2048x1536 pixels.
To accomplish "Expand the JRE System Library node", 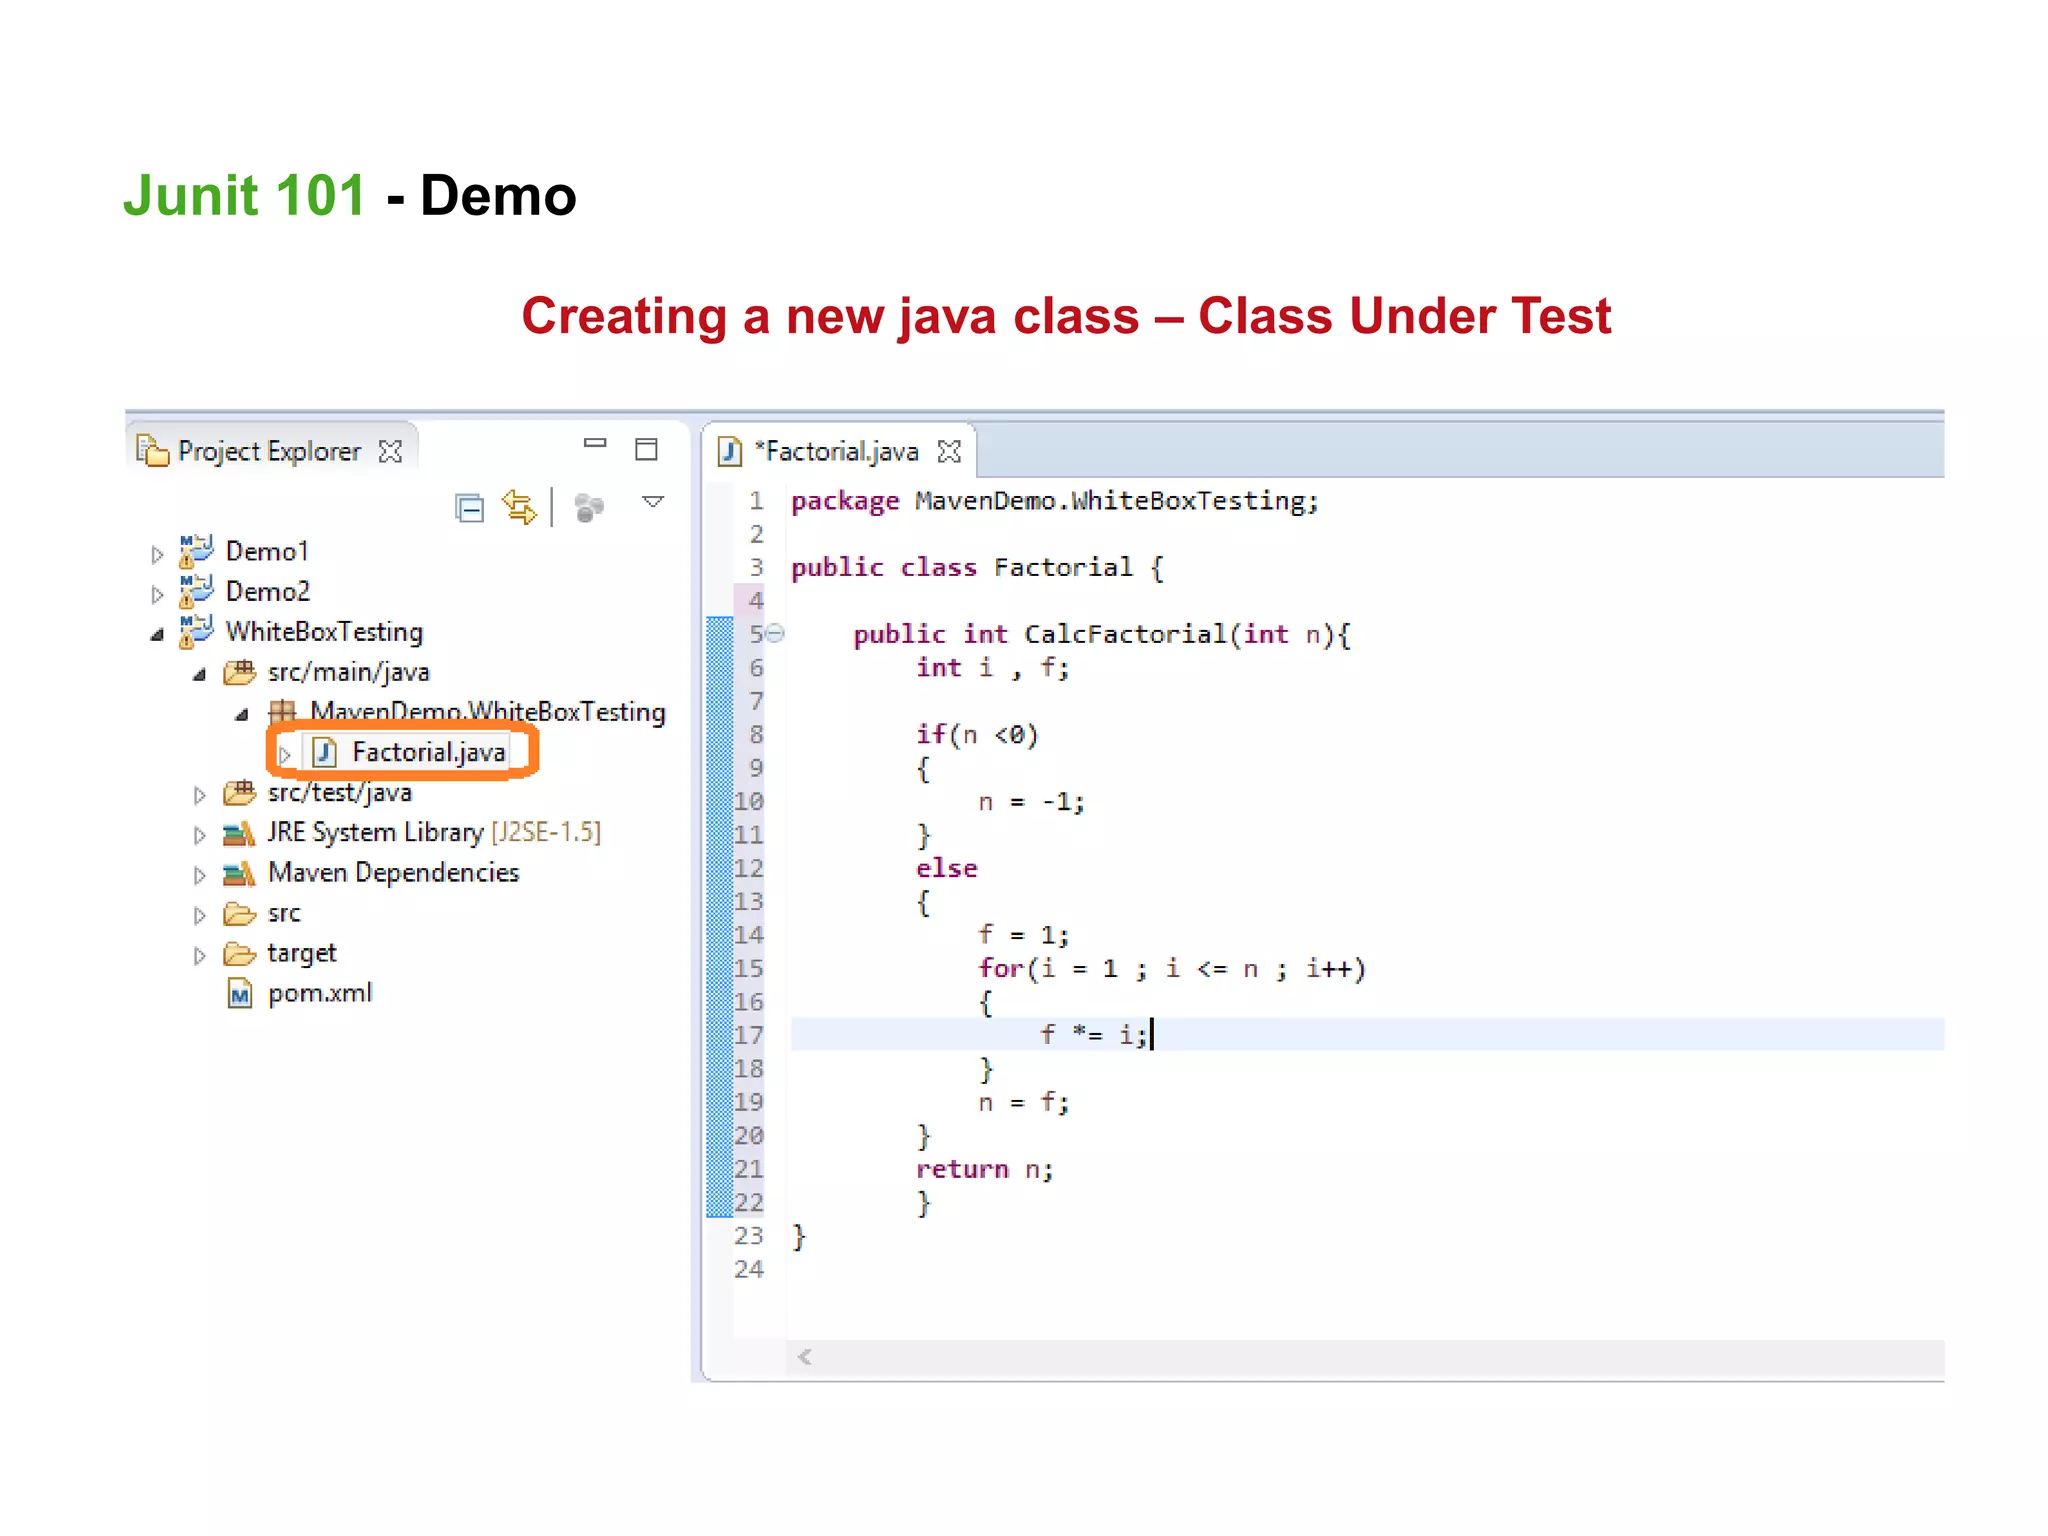I will pyautogui.click(x=199, y=835).
